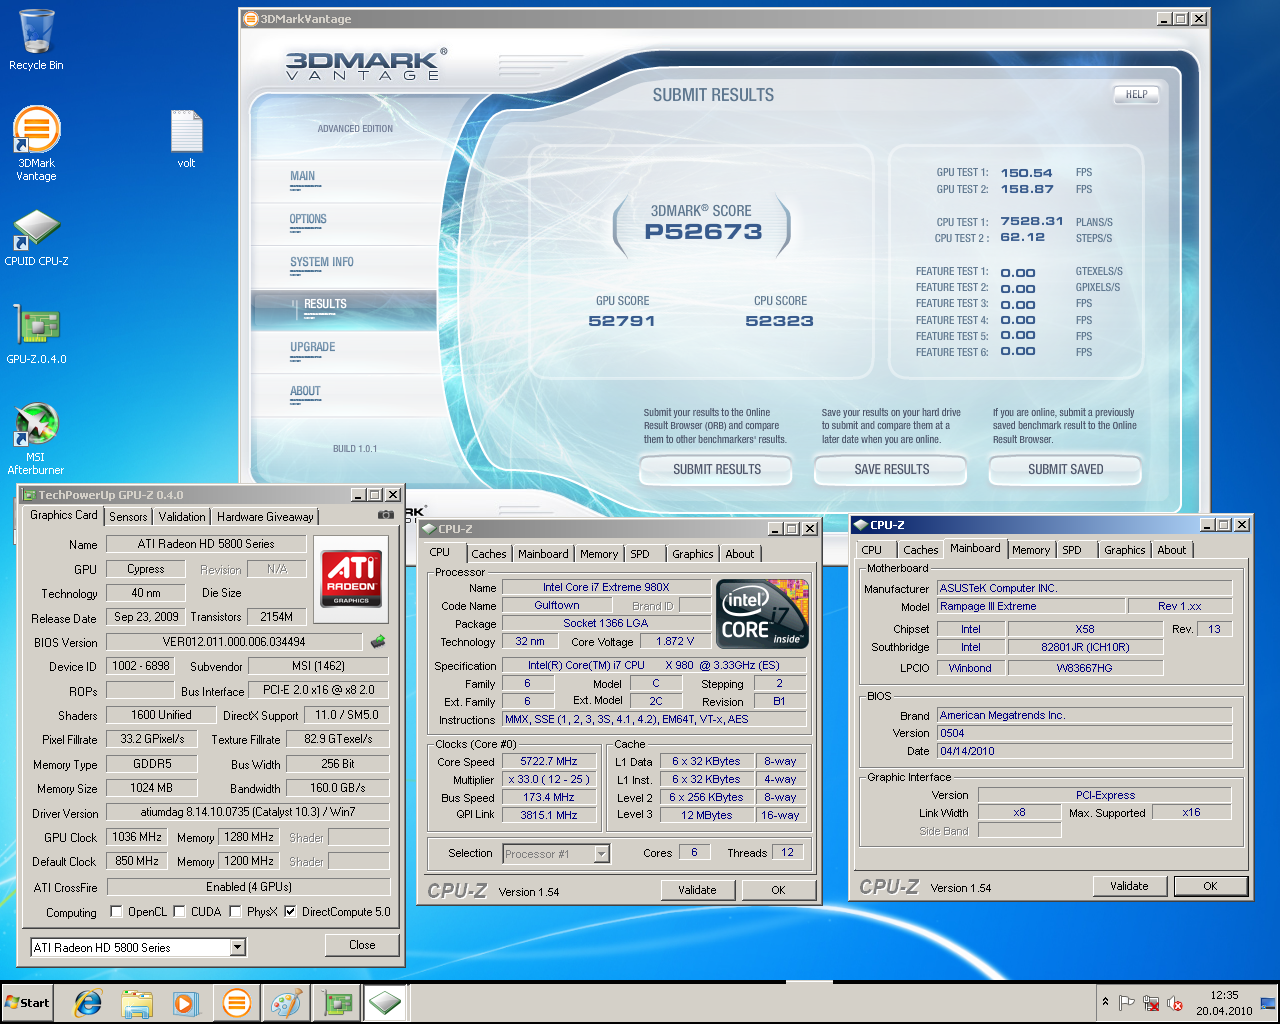The image size is (1280, 1024).
Task: Select the Graphics Card tab in GPU-Z
Action: click(64, 515)
